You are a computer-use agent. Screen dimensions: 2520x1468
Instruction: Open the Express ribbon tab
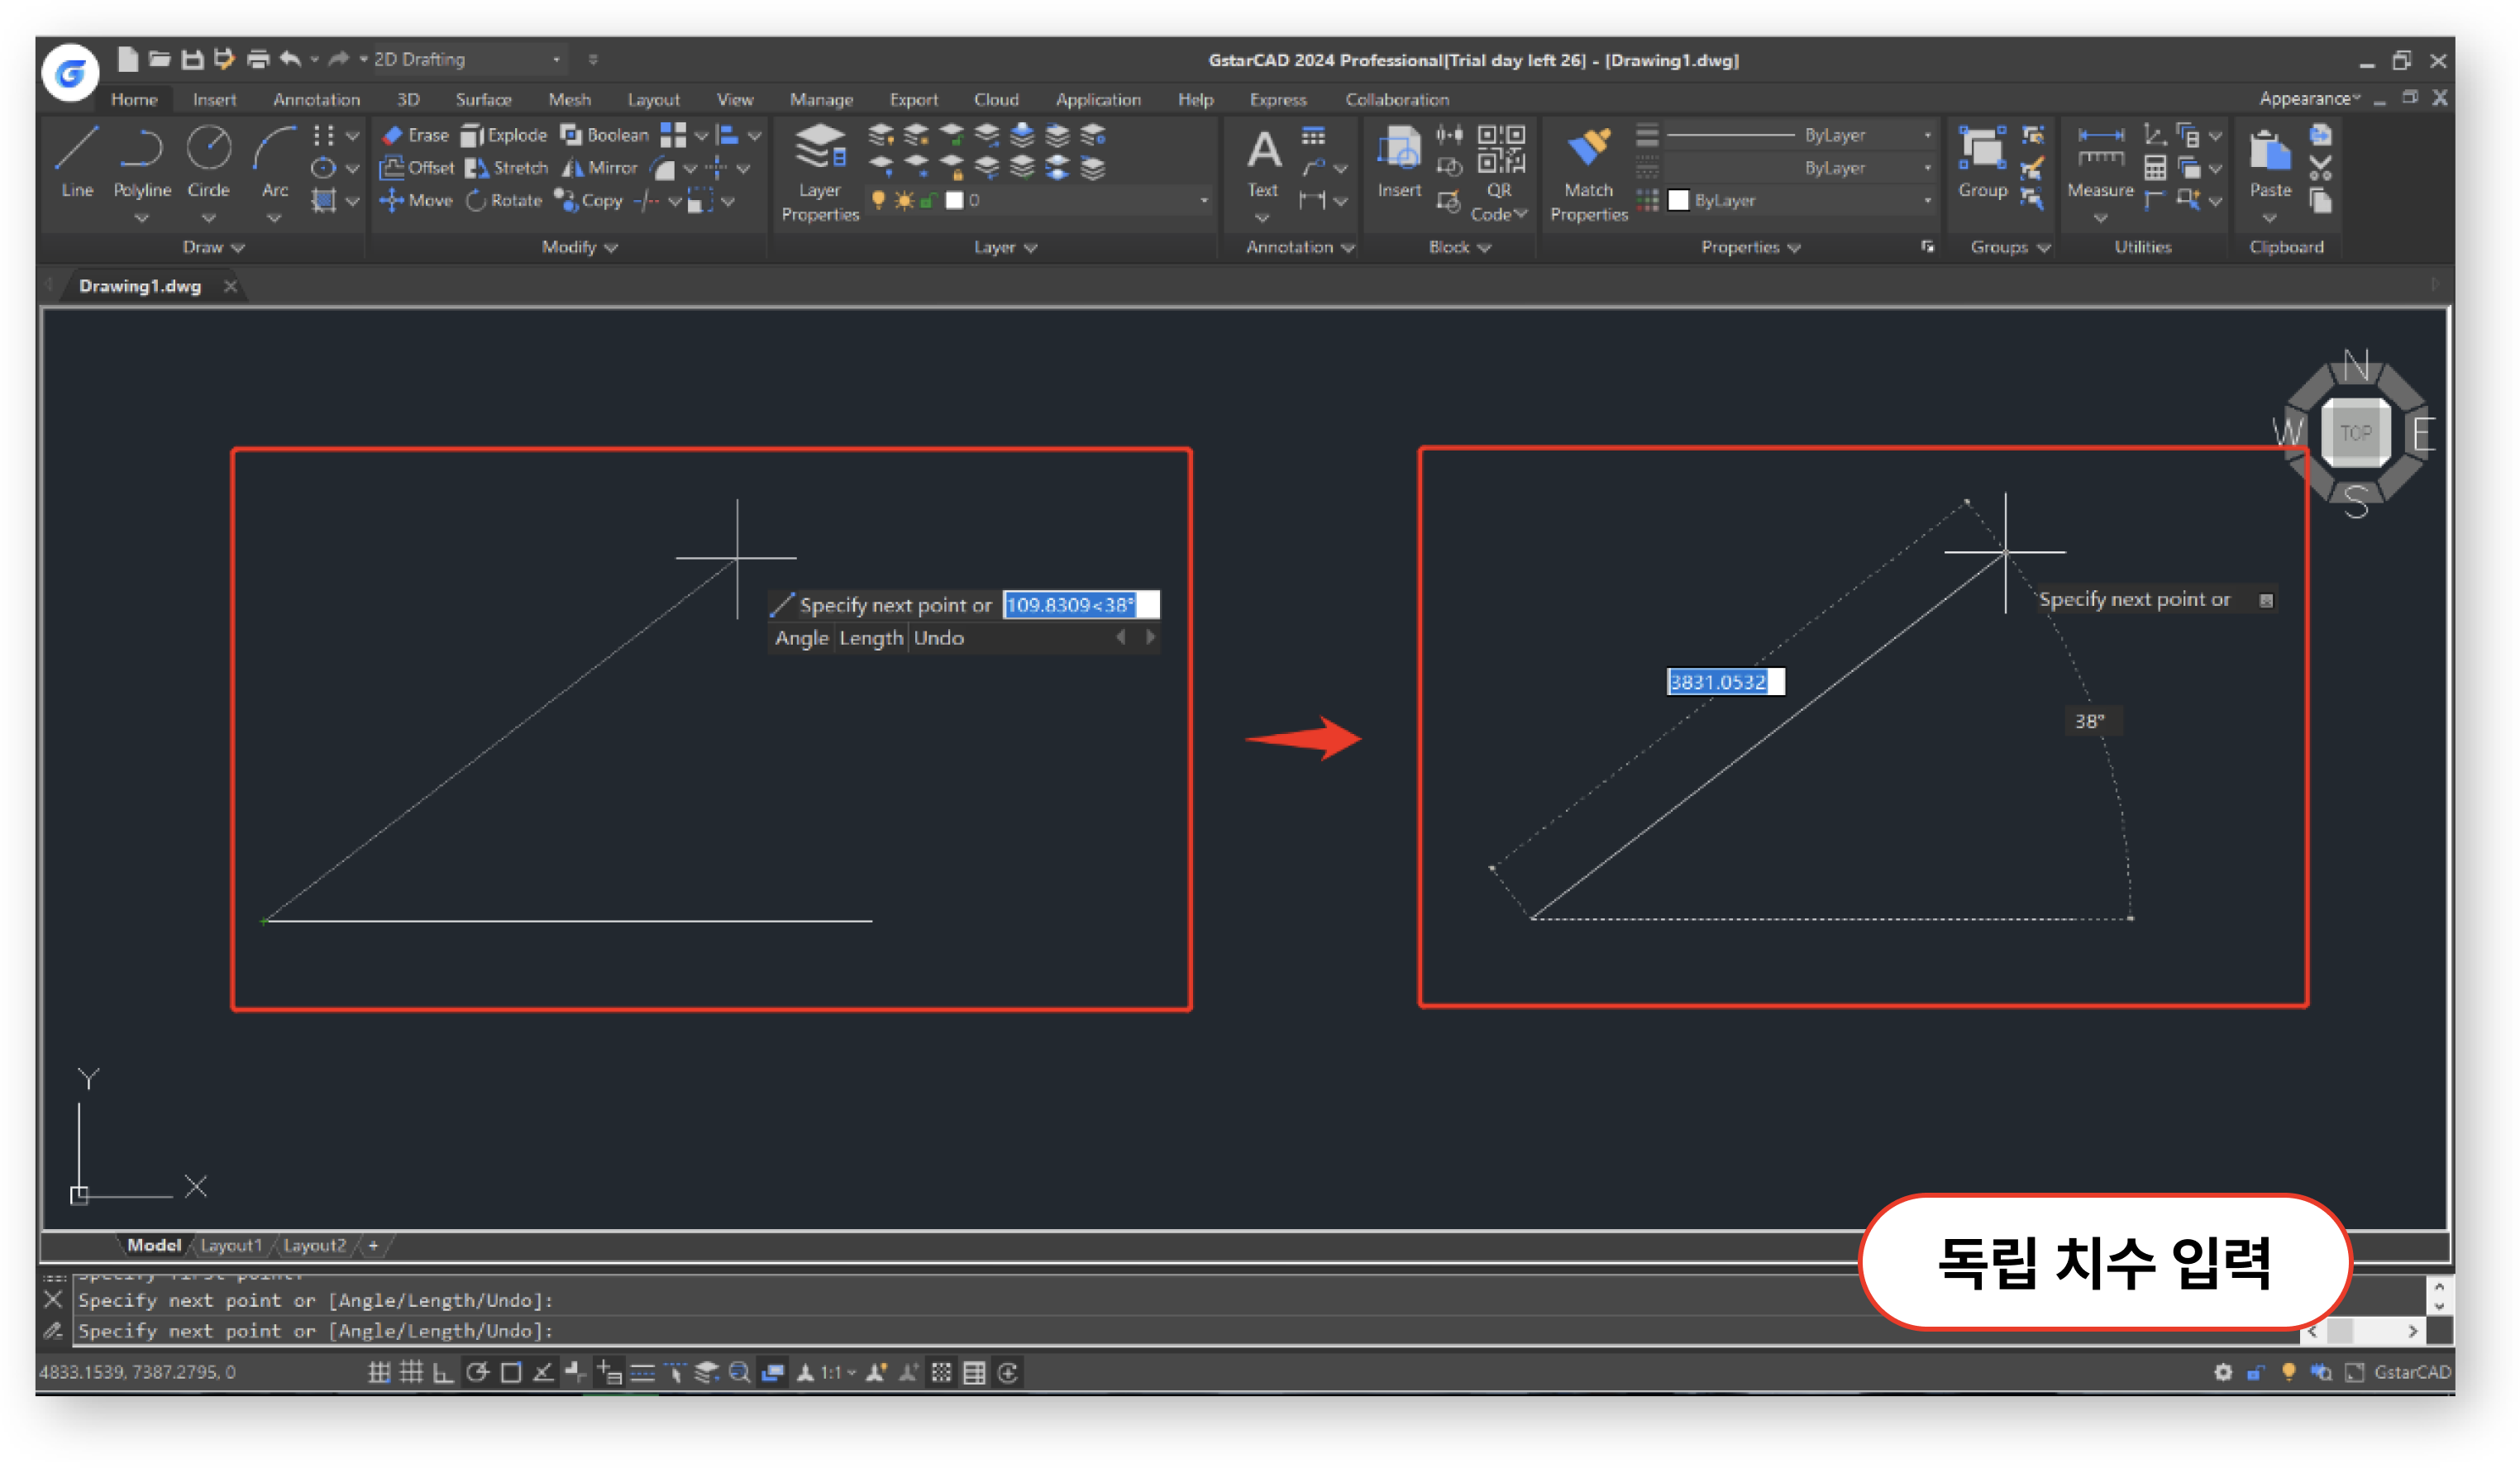coord(1278,99)
